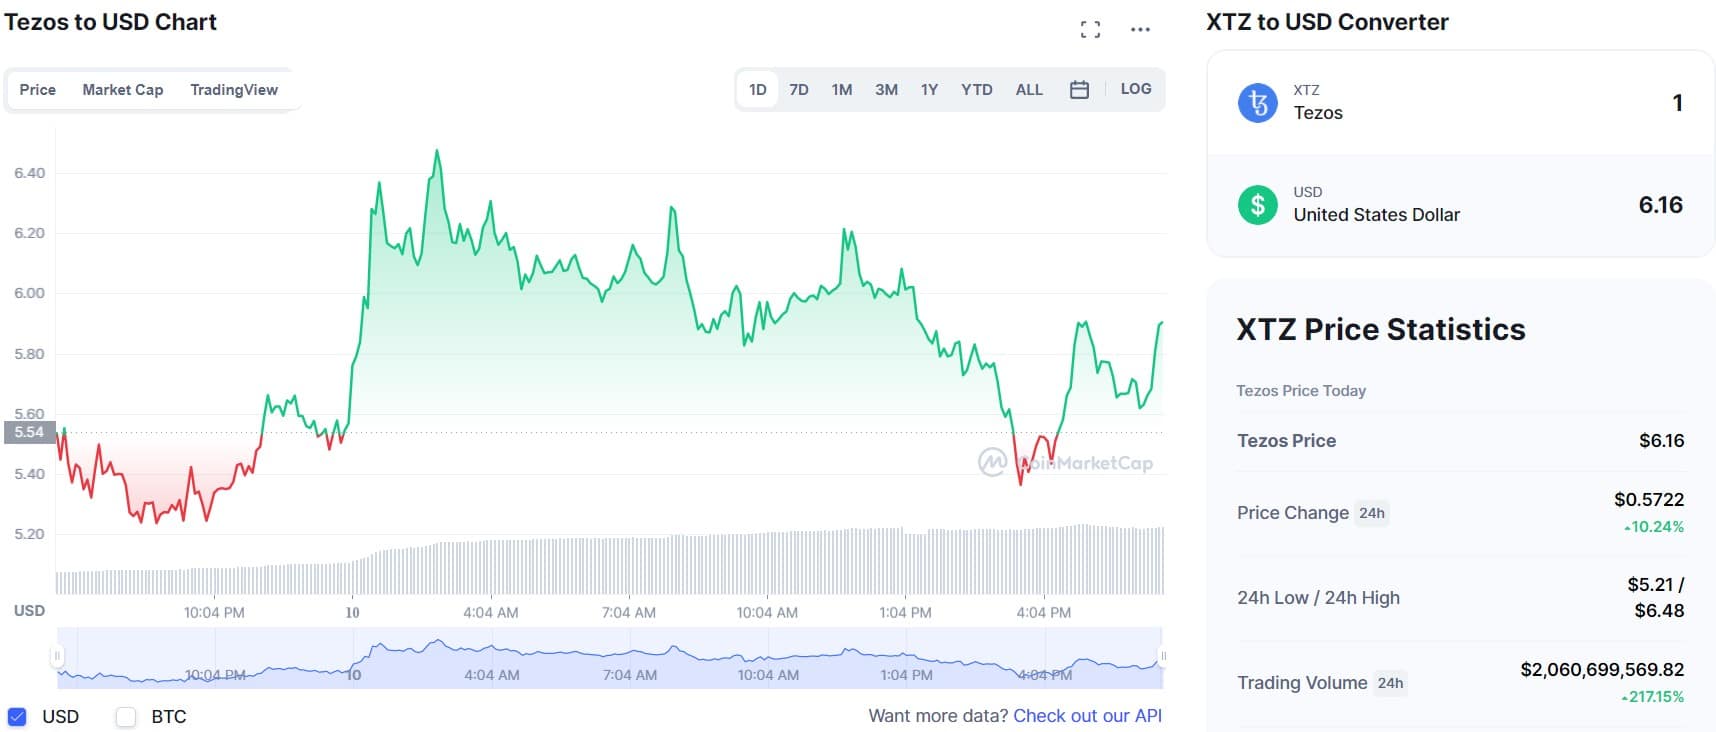
Task: Click the Tezos Price Today subheading
Action: pyautogui.click(x=1301, y=391)
